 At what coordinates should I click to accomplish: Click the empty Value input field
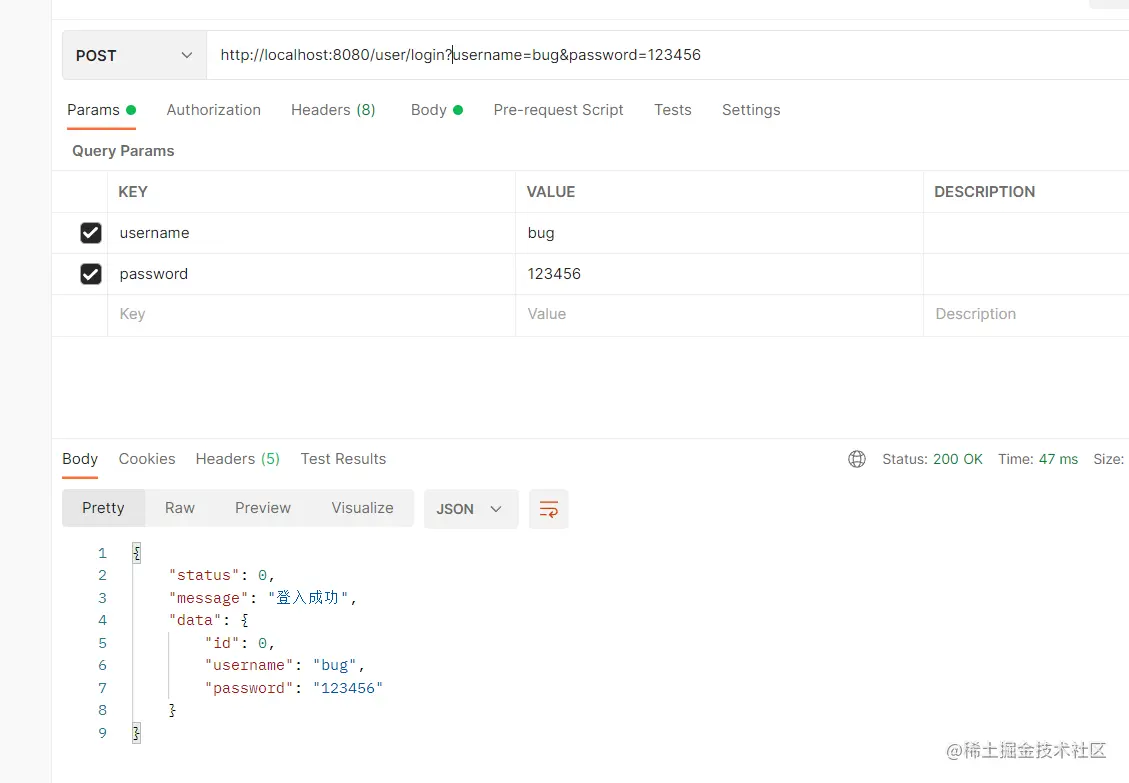click(x=719, y=314)
